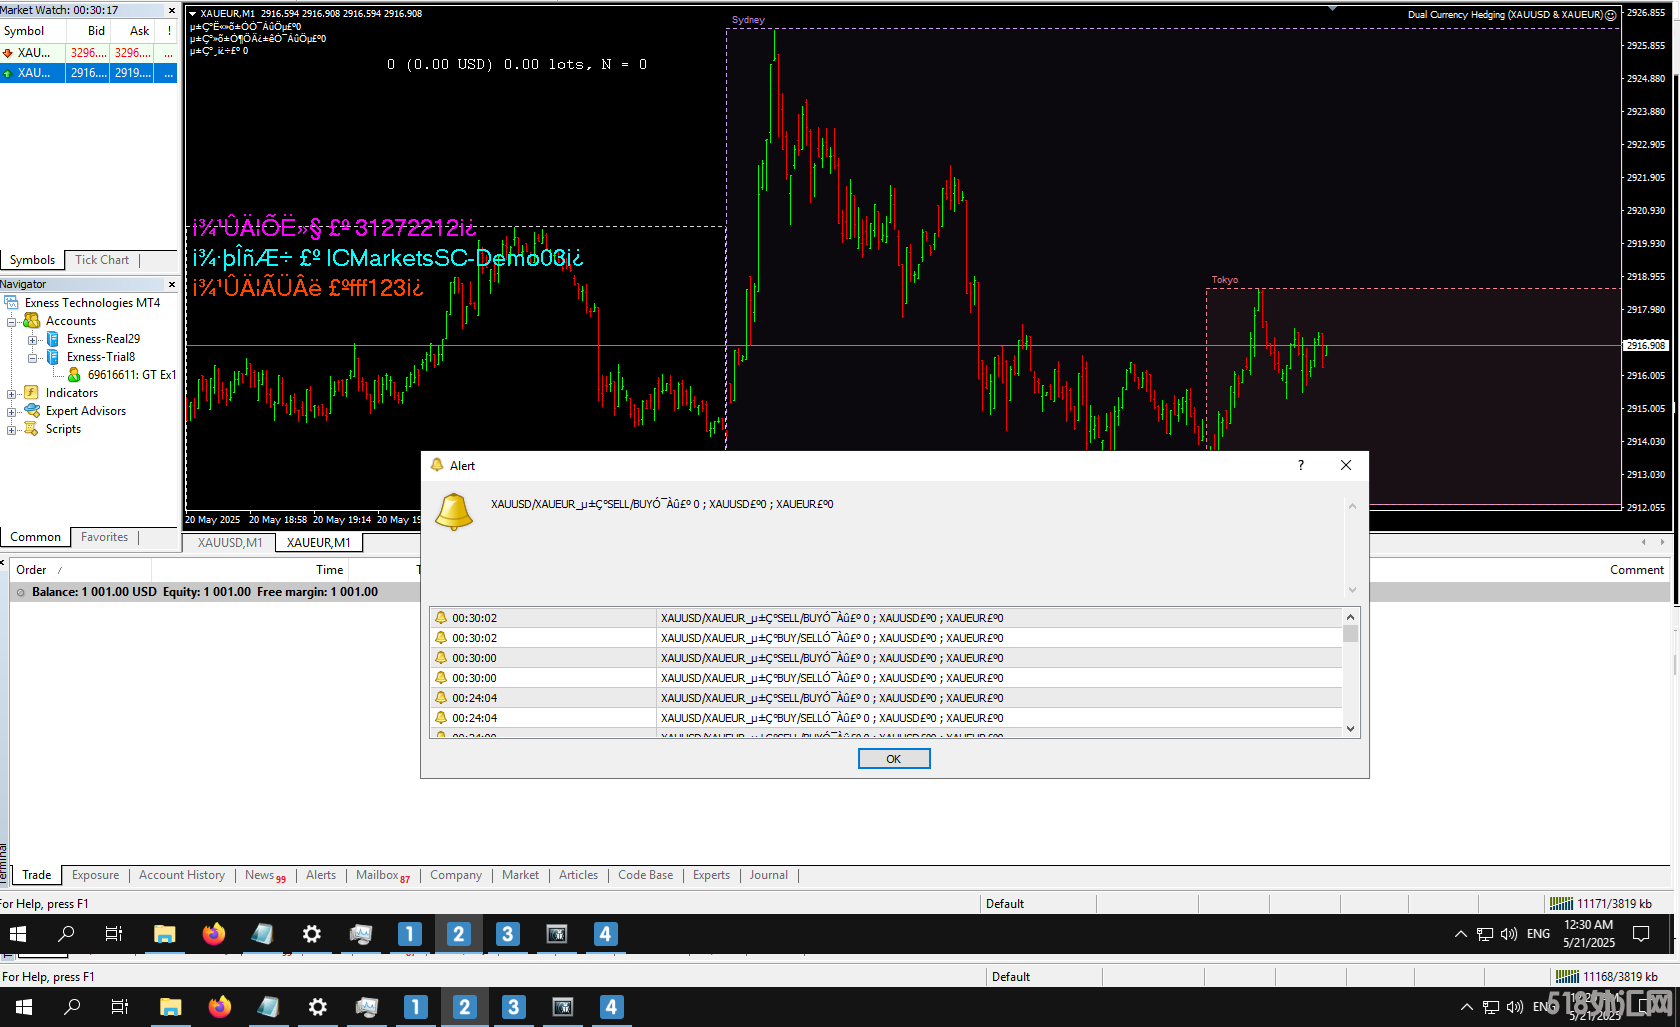1680x1027 pixels.
Task: Click the red down-arrow icon in Market Watch
Action: pyautogui.click(x=8, y=53)
